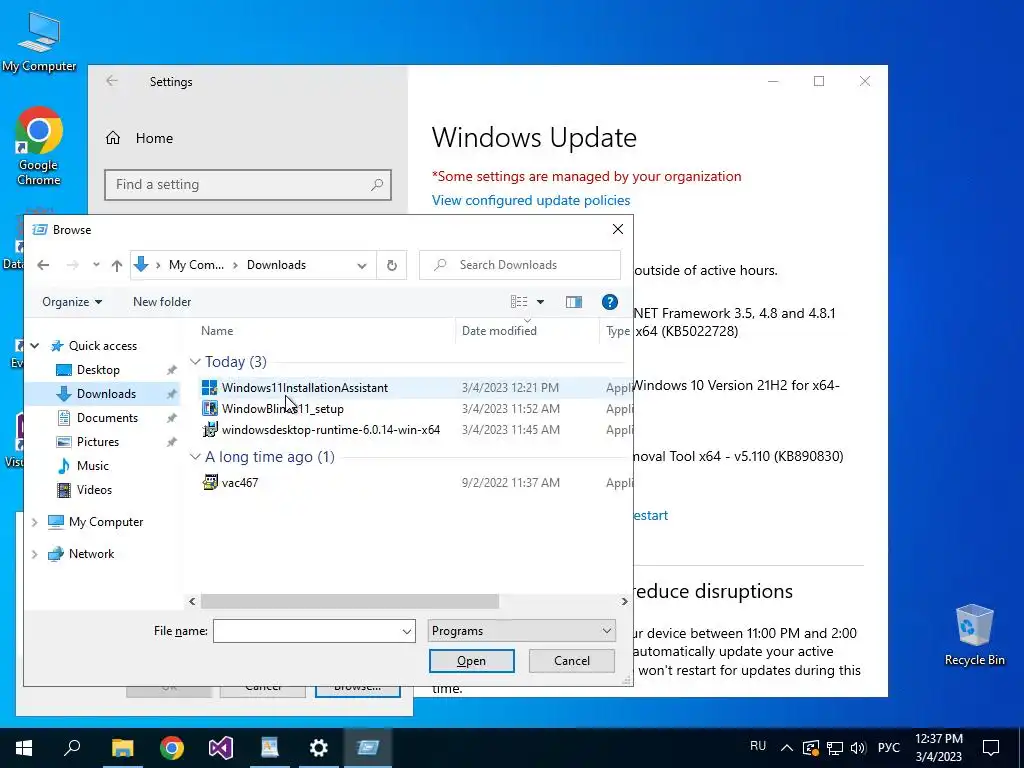Open the Windows Start menu

[x=24, y=748]
